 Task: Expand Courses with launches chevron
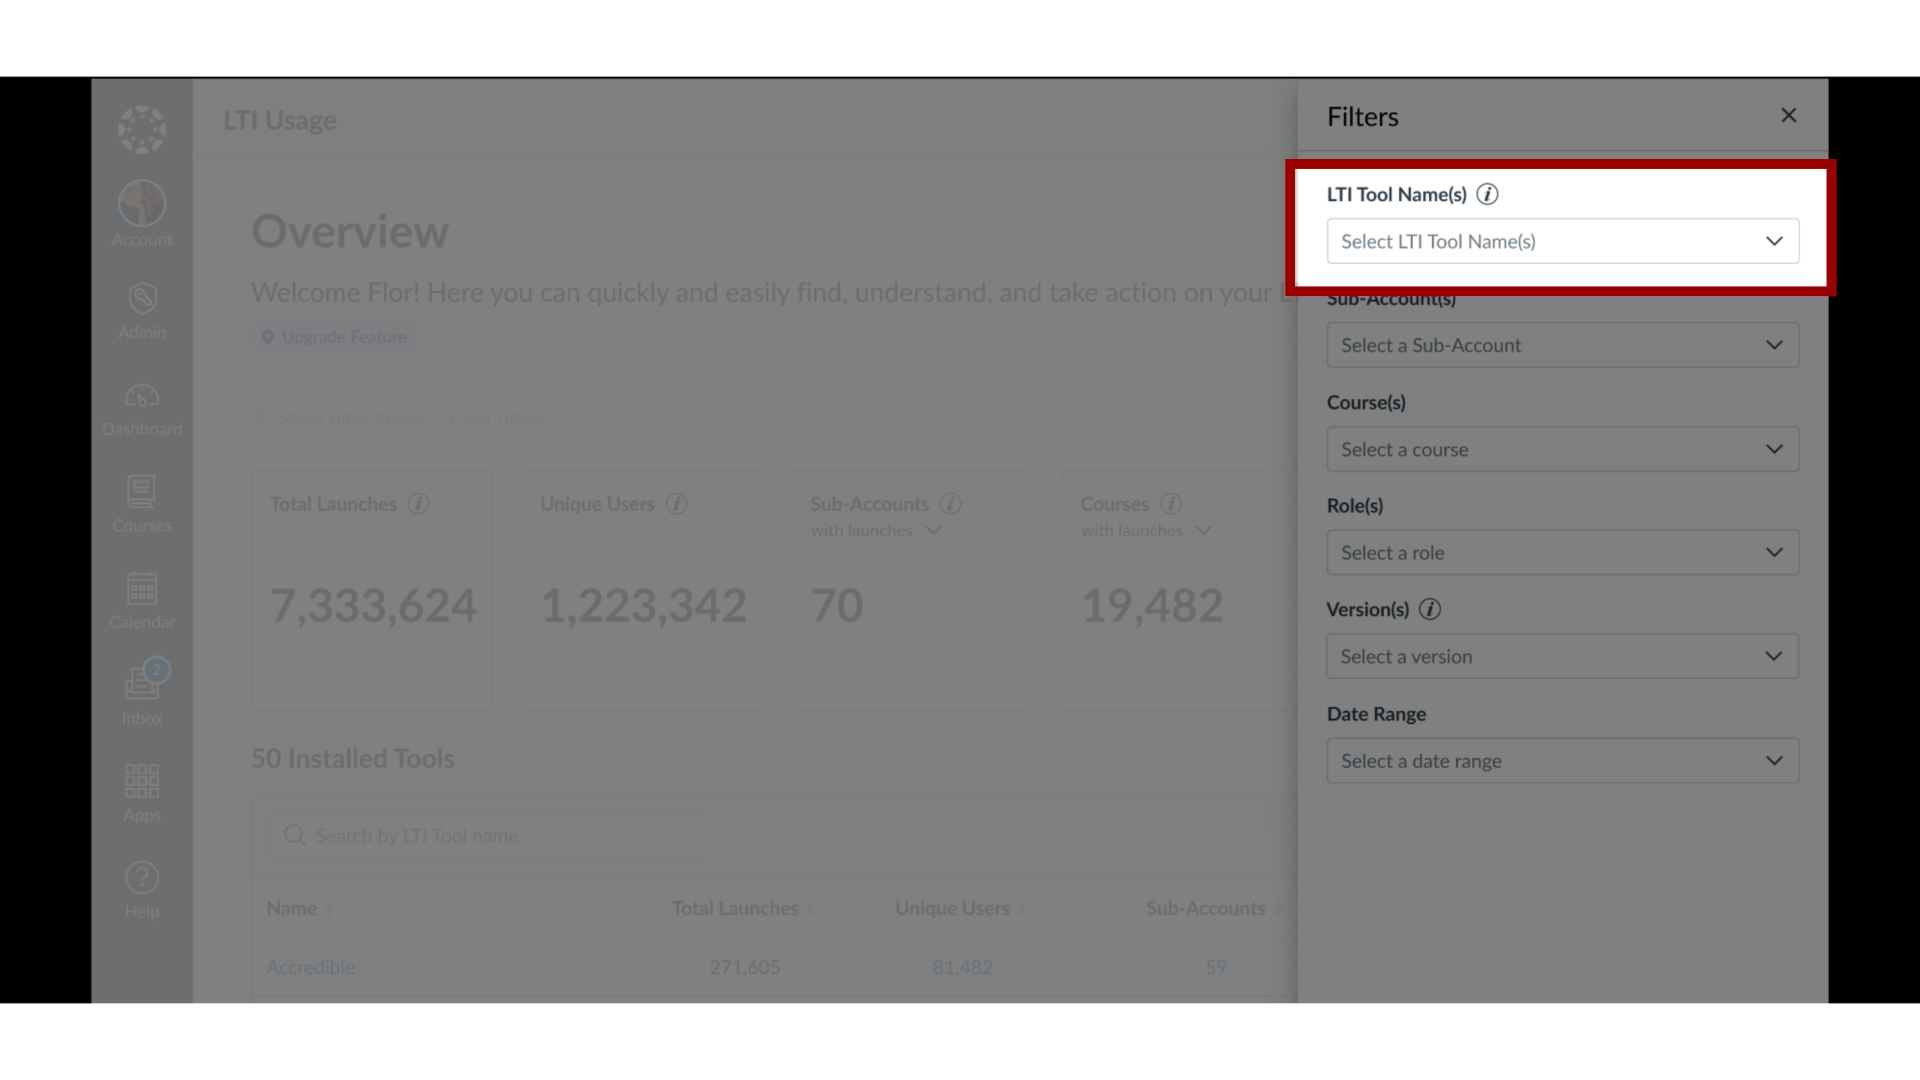click(x=1204, y=530)
